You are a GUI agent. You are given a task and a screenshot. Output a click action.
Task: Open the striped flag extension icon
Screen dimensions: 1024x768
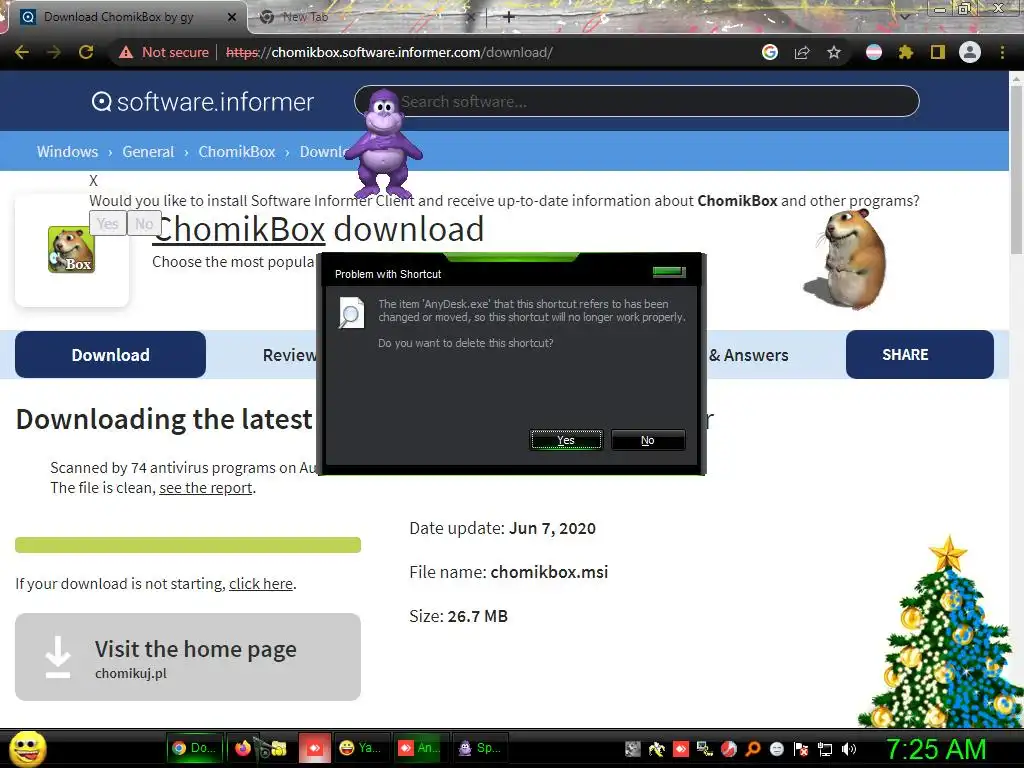click(x=874, y=52)
